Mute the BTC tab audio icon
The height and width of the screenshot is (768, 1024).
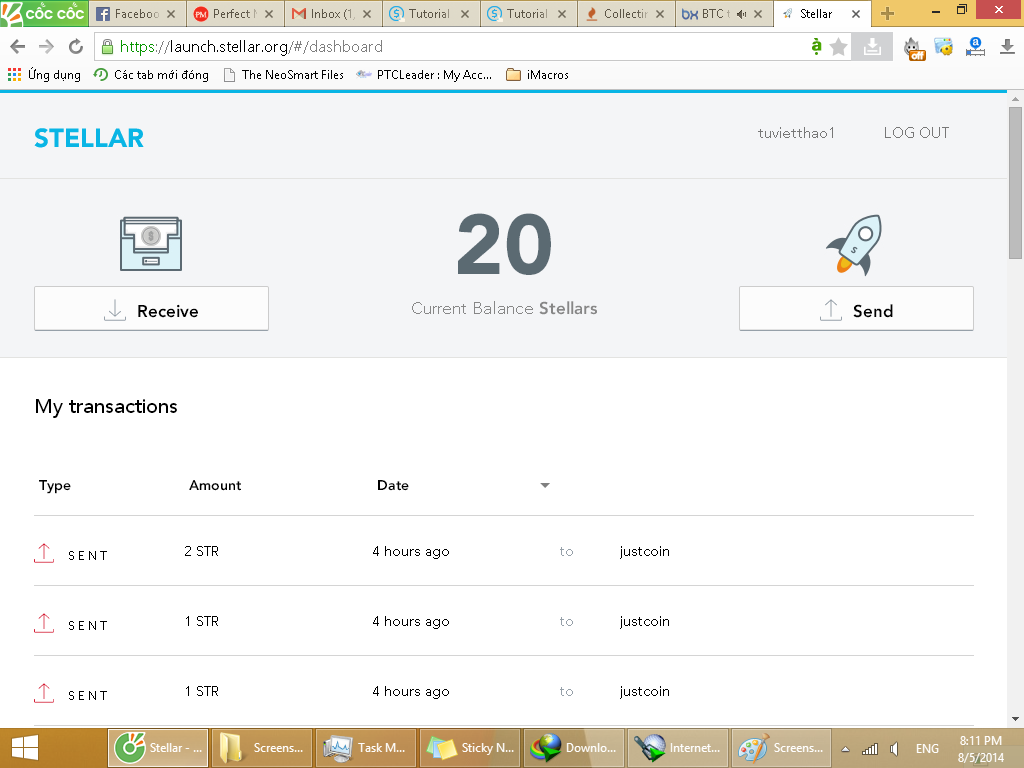point(741,14)
